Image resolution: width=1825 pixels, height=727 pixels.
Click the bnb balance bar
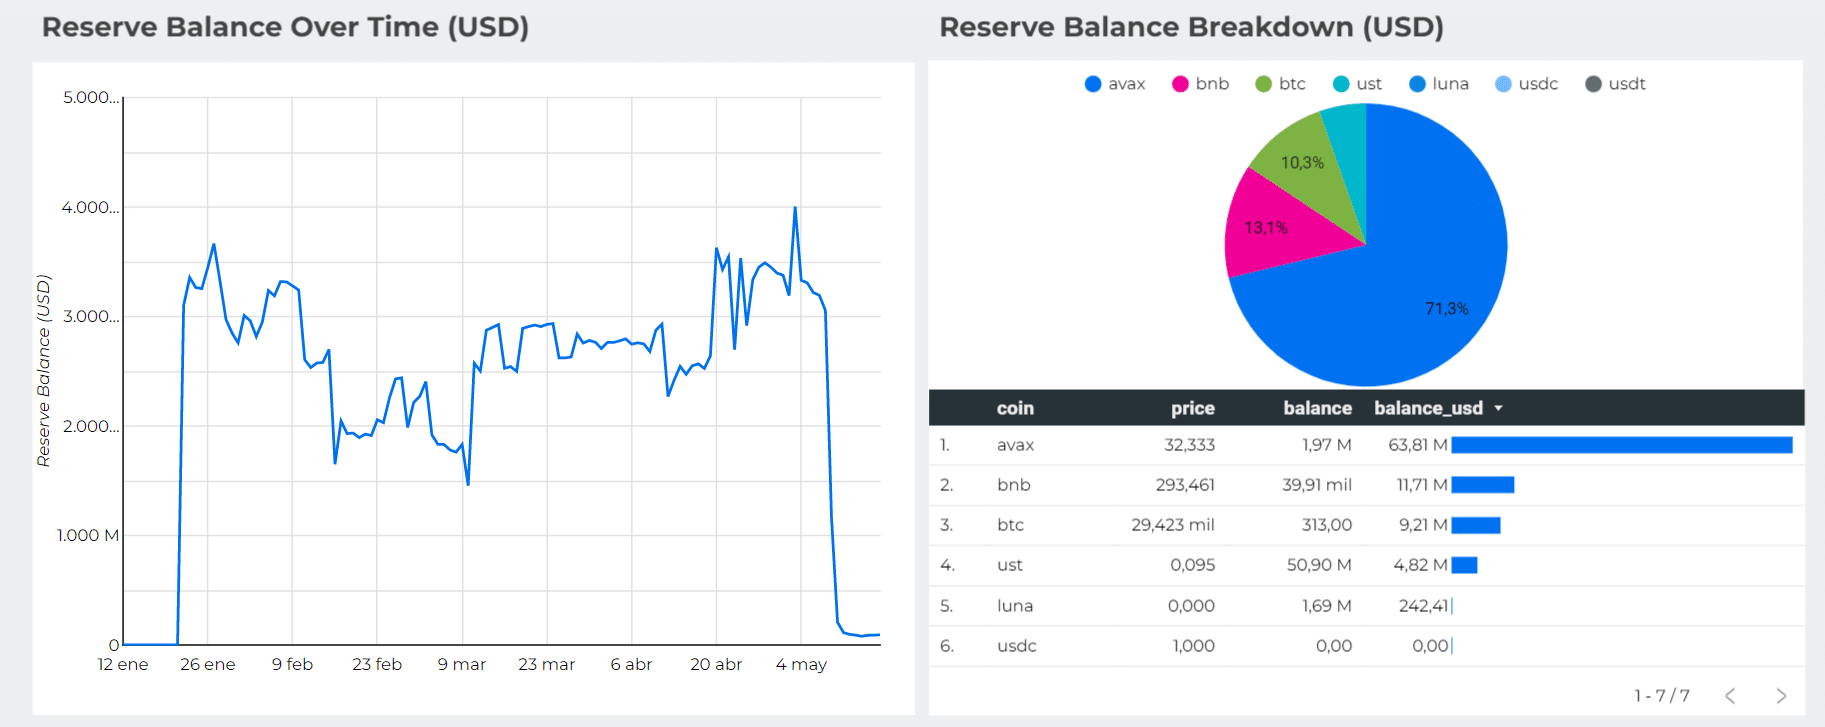(1483, 485)
